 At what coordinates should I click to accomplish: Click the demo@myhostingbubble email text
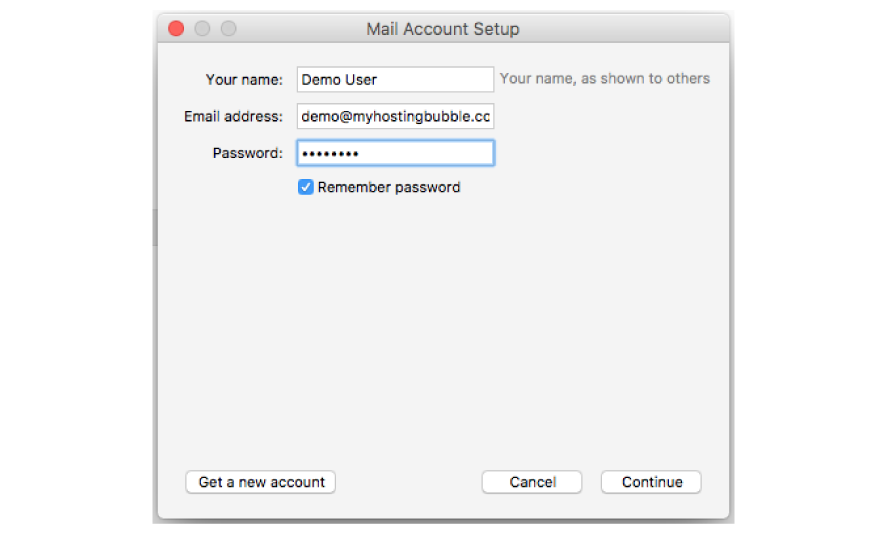(395, 117)
